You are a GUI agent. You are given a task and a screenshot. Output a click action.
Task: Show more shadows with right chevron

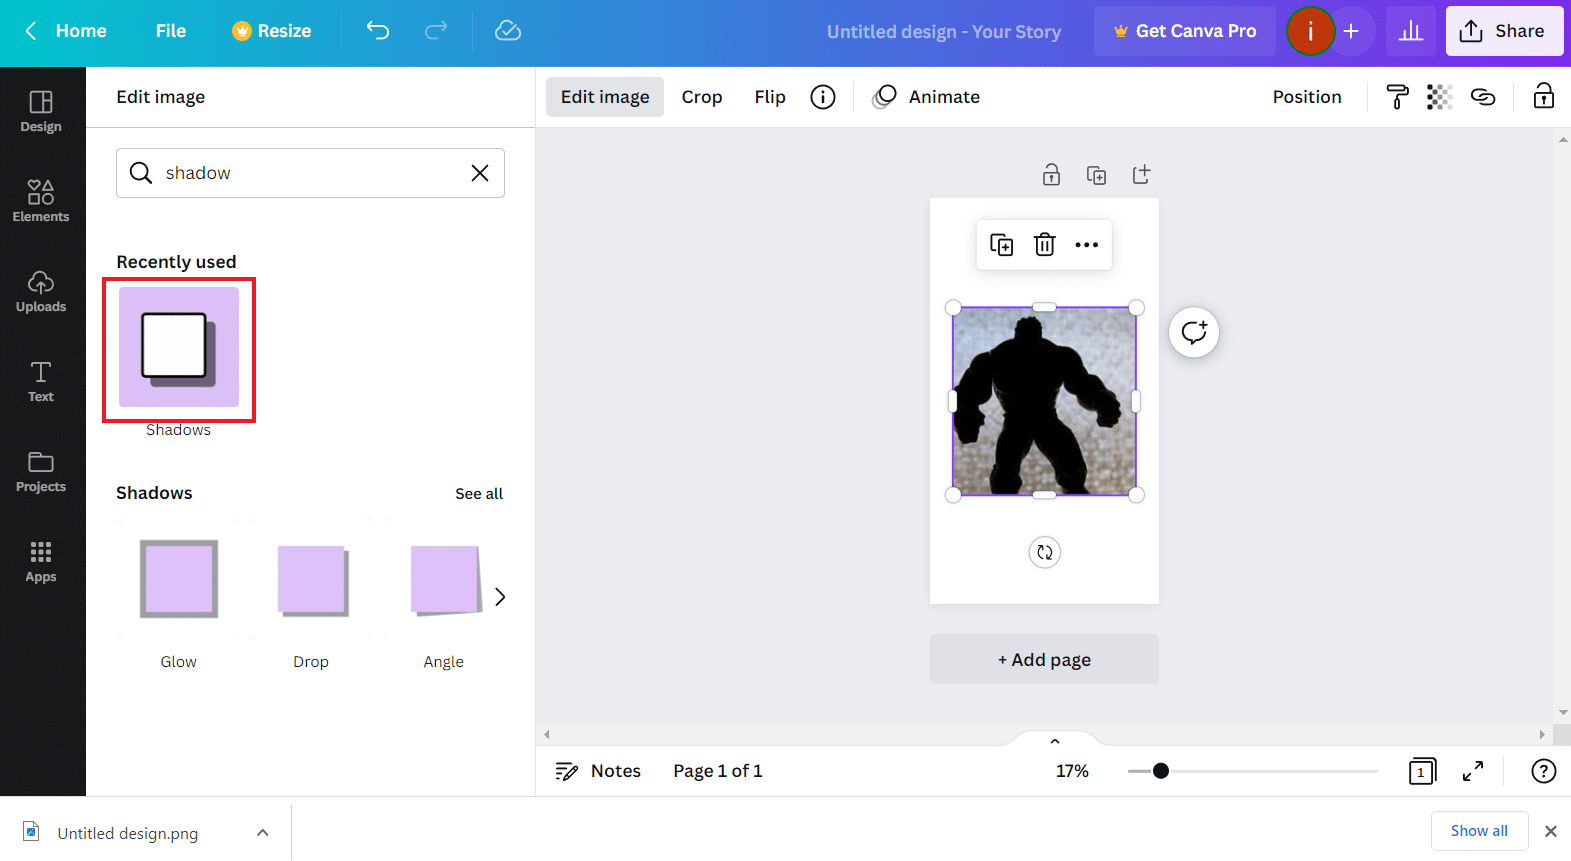coord(500,597)
